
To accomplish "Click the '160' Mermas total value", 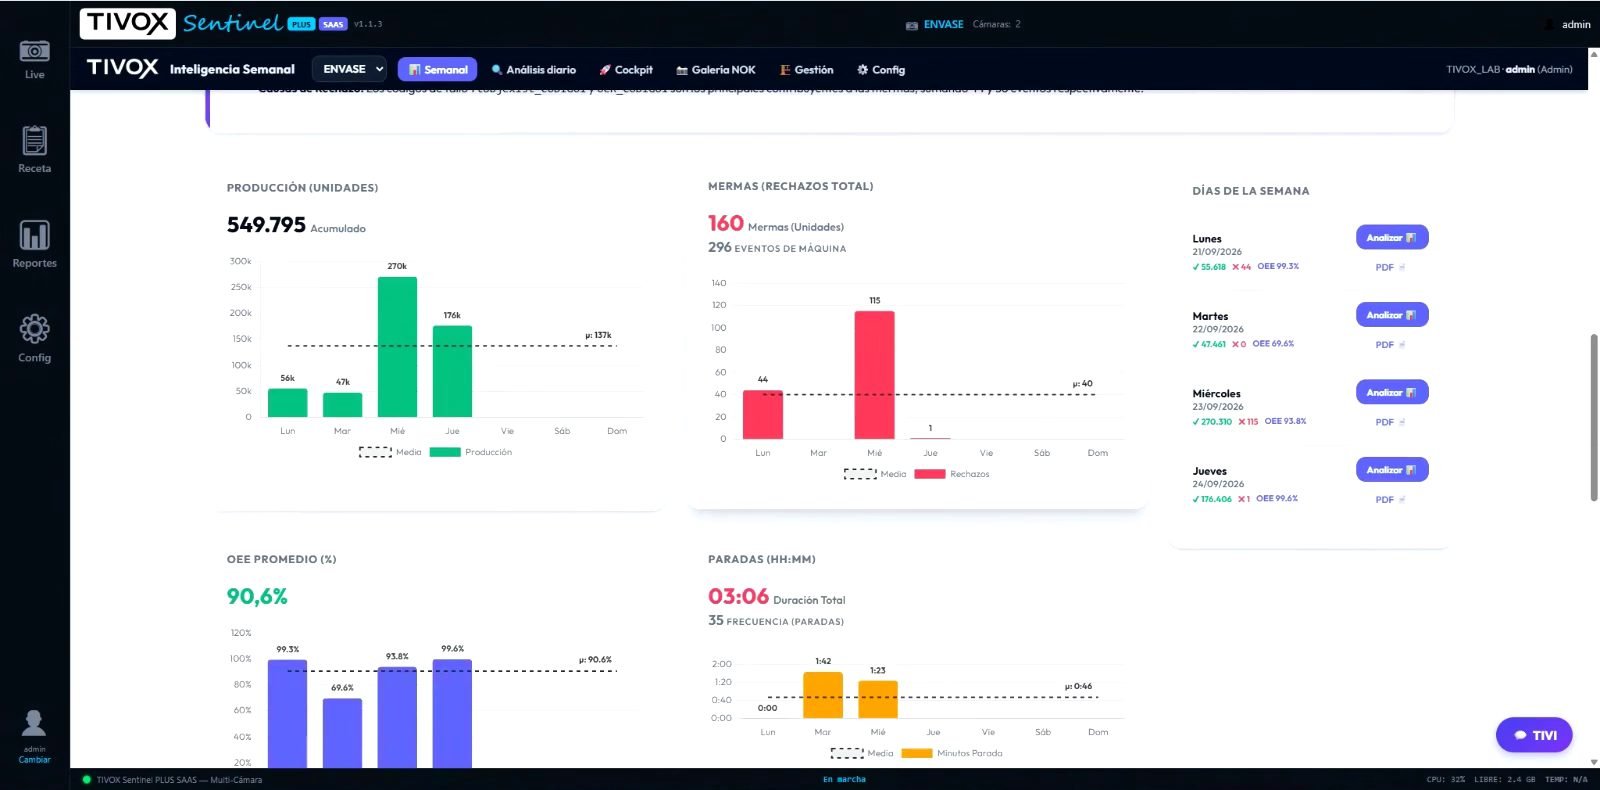I will (x=726, y=223).
